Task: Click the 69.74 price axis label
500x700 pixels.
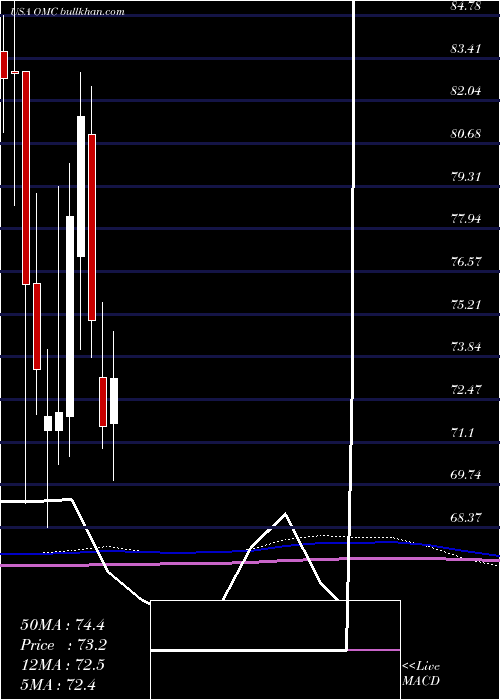Action: [466, 475]
